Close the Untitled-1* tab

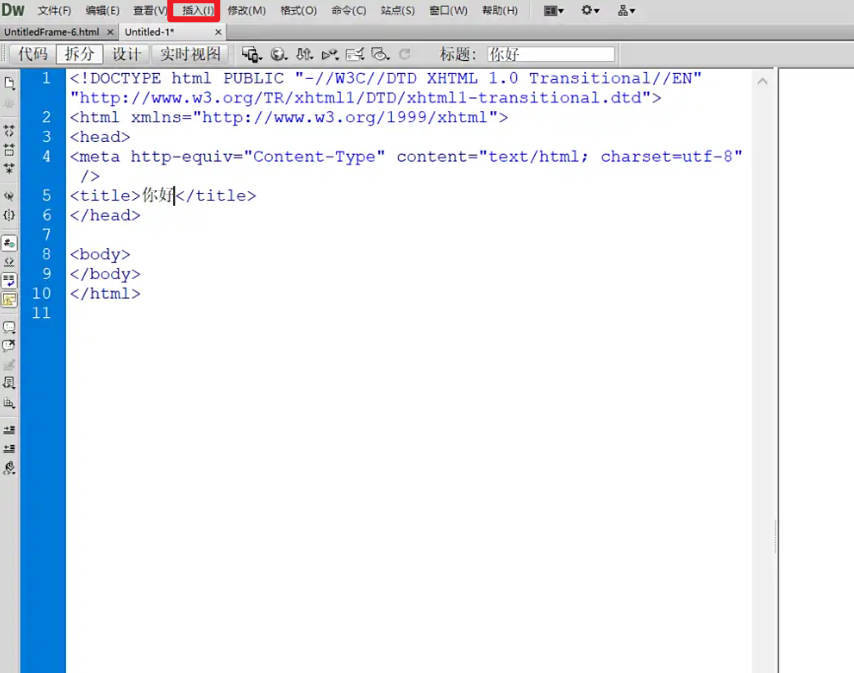point(218,32)
